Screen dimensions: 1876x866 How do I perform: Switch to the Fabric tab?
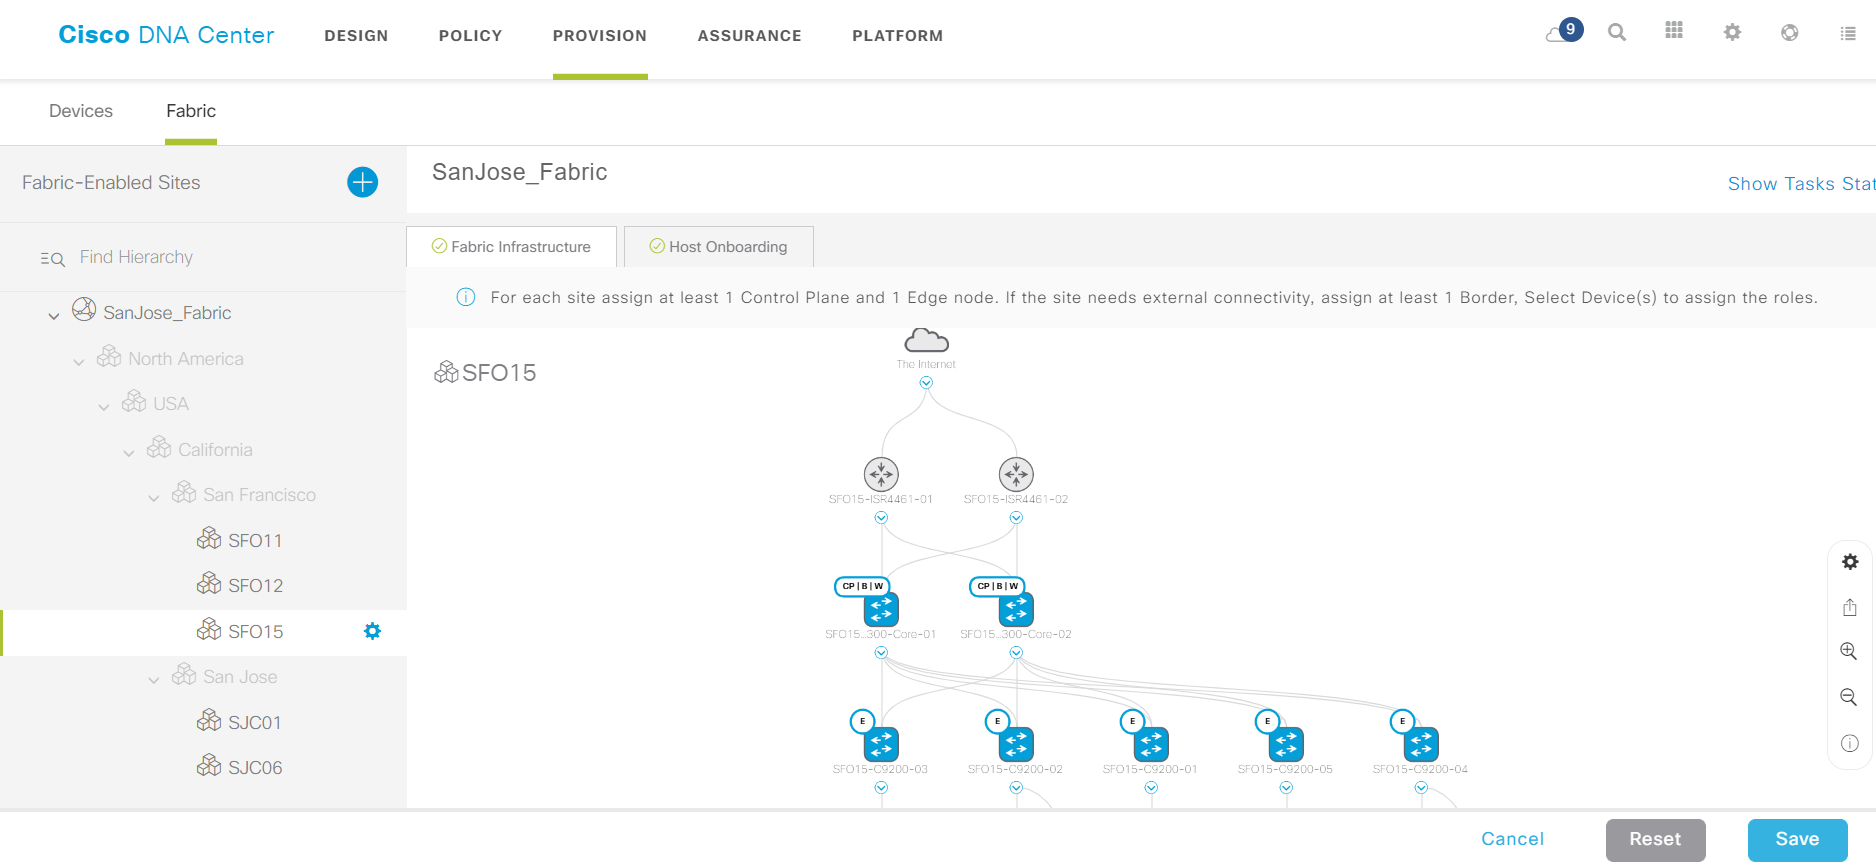click(191, 111)
